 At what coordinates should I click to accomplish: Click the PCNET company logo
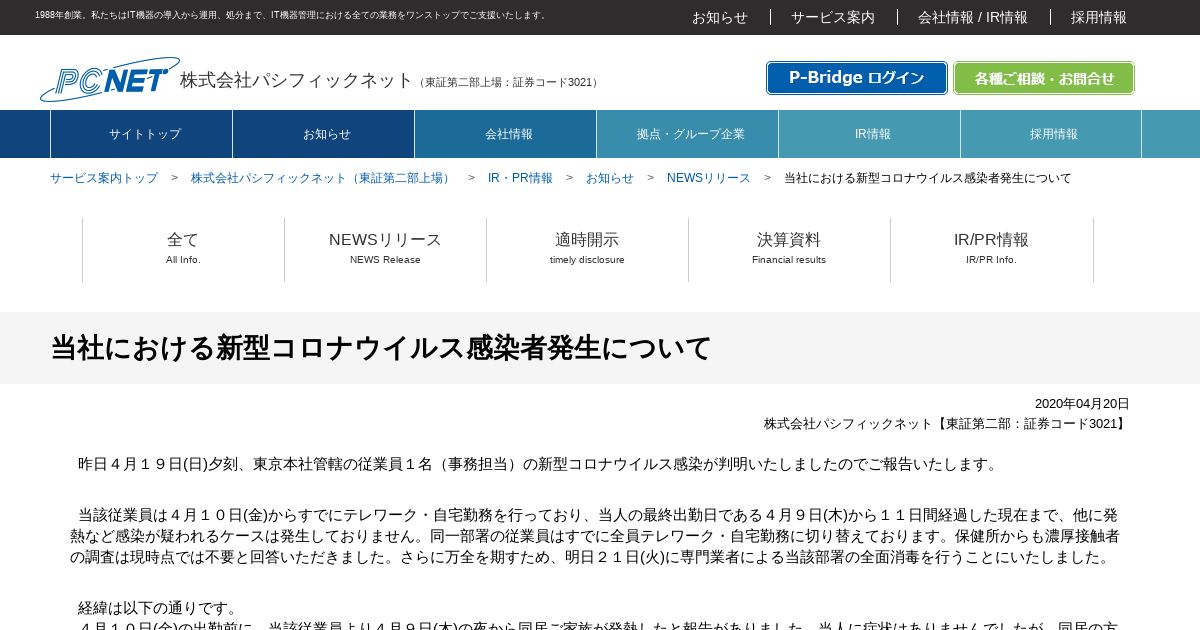[110, 79]
